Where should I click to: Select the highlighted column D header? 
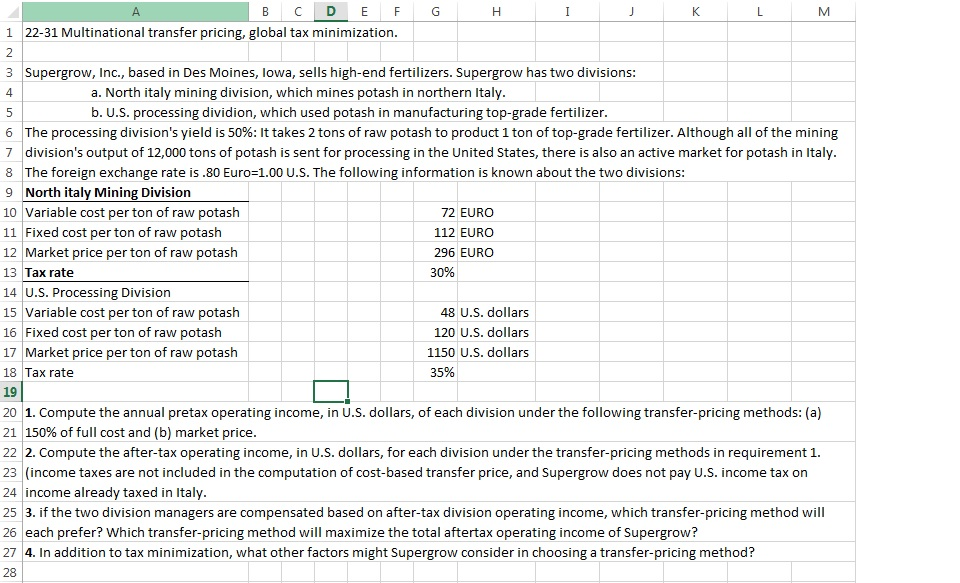[330, 12]
